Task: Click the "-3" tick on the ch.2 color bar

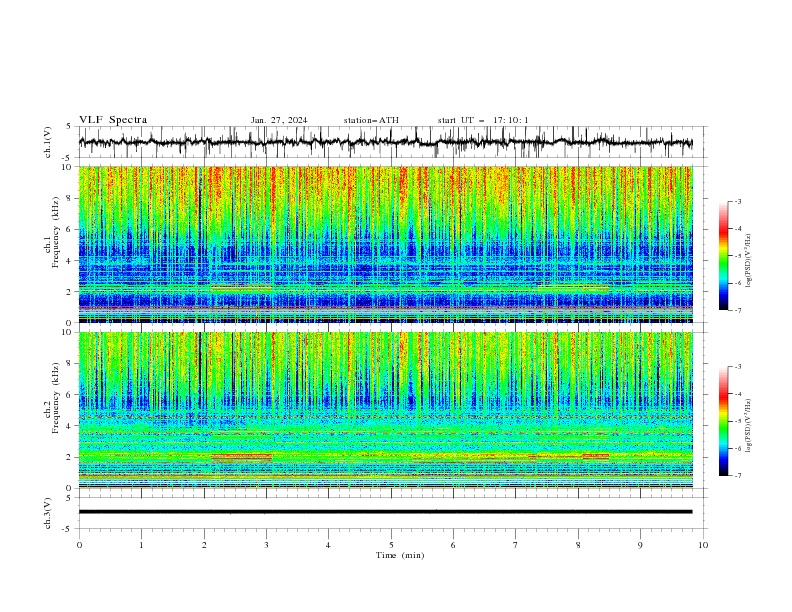Action: click(738, 367)
